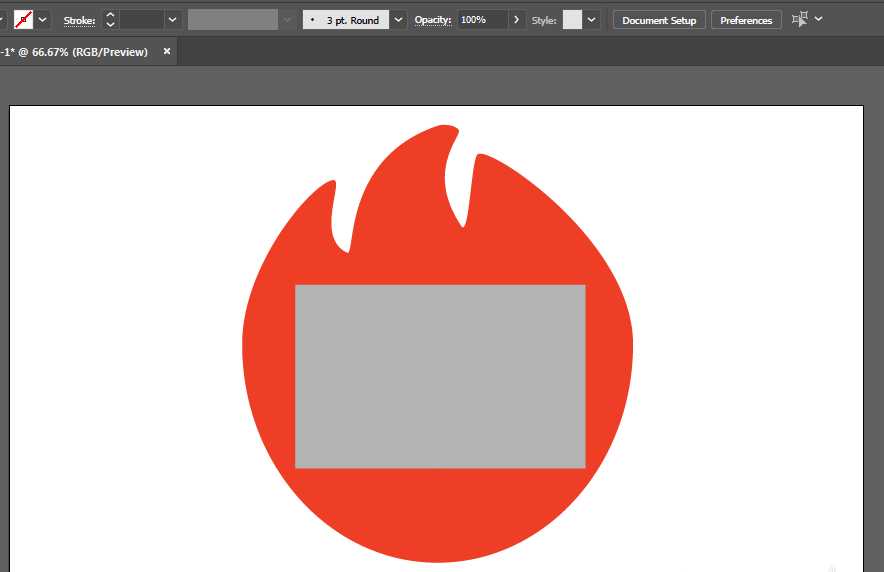Open the stroke color dropdown arrow
The height and width of the screenshot is (572, 884).
pyautogui.click(x=43, y=20)
